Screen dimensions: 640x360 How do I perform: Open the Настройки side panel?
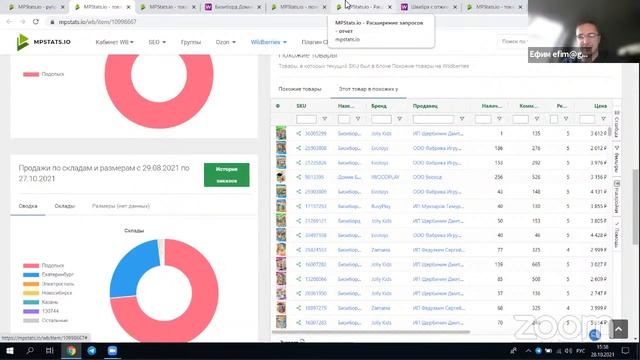[x=617, y=197]
